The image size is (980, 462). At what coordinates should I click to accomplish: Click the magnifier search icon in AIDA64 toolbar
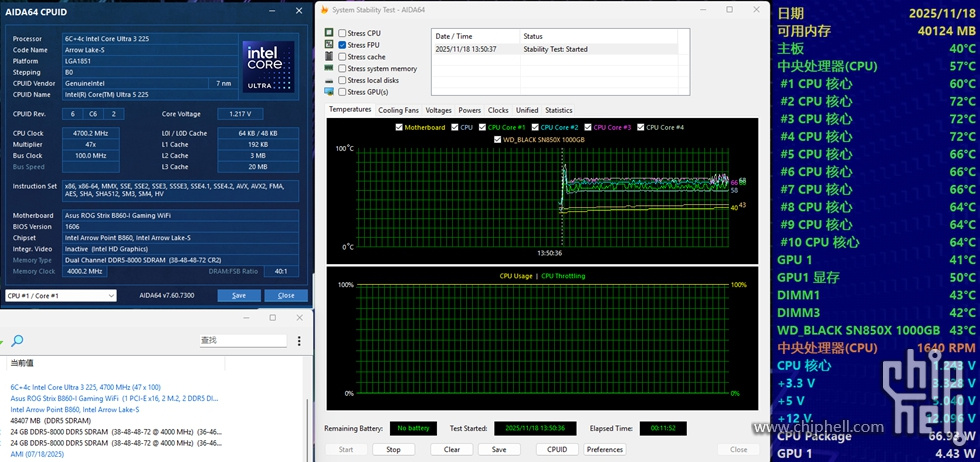[x=16, y=341]
